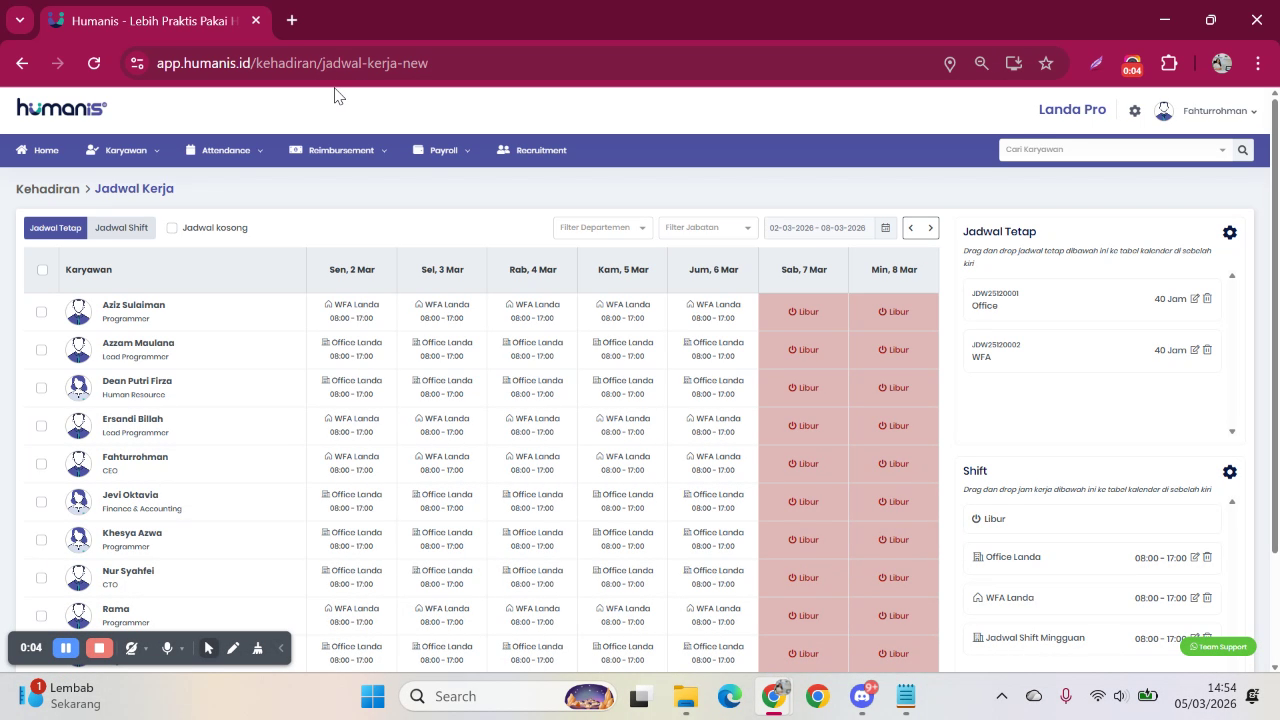The width and height of the screenshot is (1280, 720).
Task: Edit the Office fixed schedule JDW25120001
Action: (x=1195, y=299)
